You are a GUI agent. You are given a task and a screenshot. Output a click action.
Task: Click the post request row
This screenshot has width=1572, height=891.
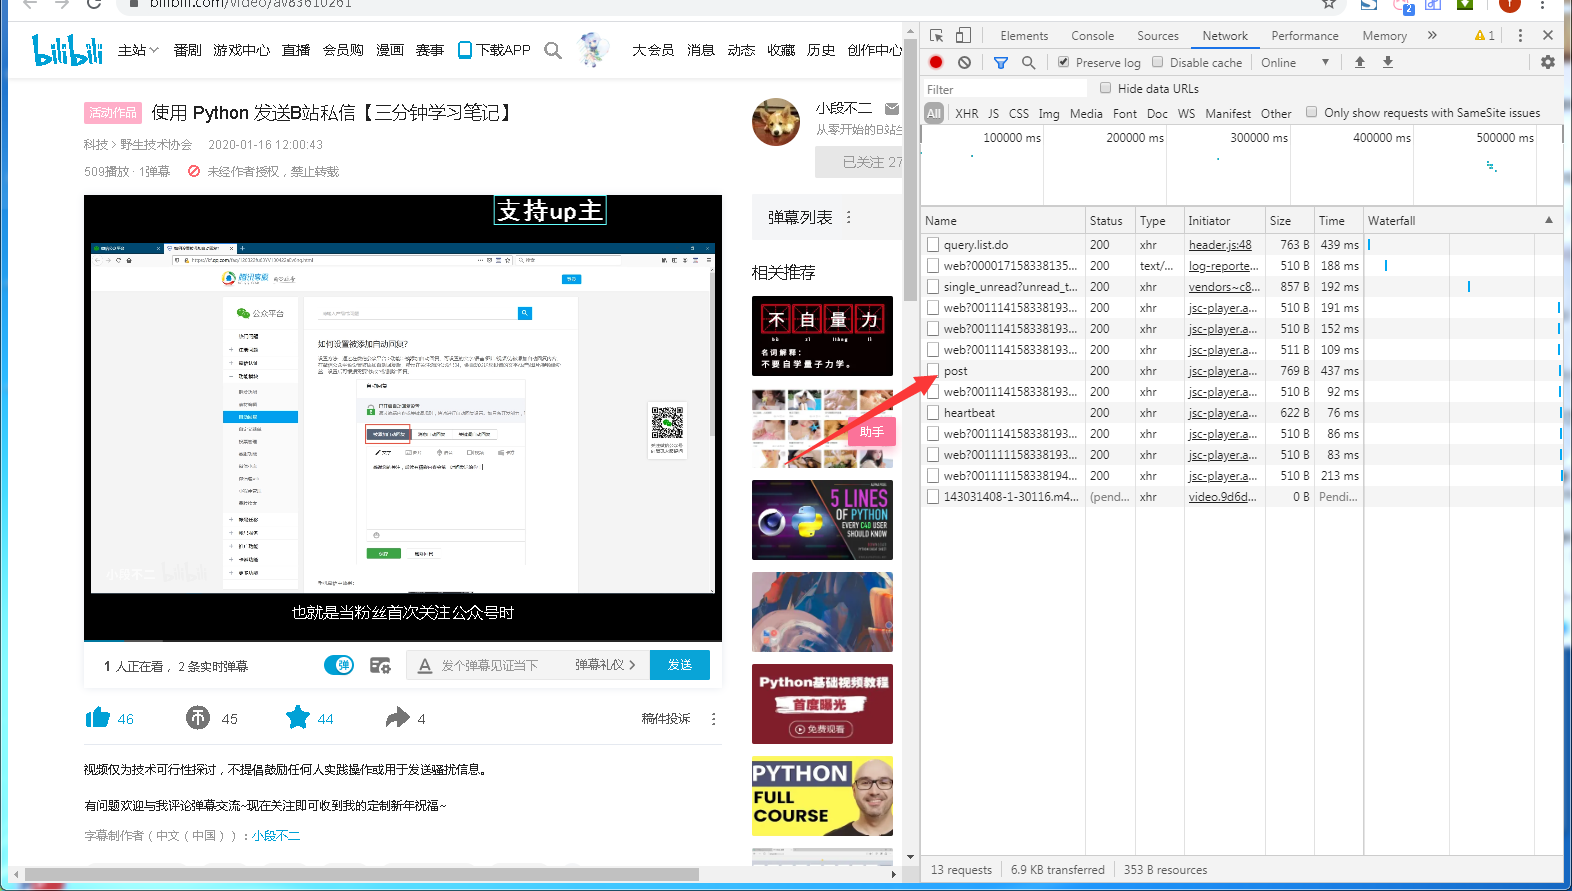[1242, 370]
